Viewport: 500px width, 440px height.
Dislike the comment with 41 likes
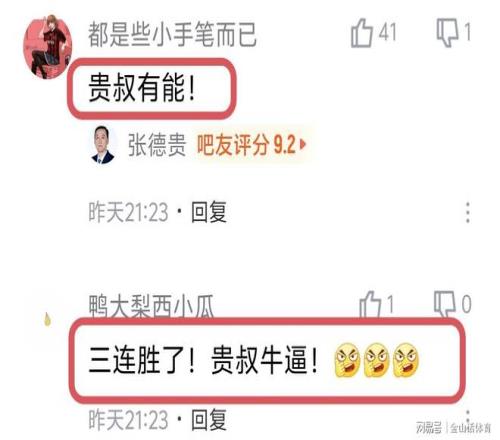(x=448, y=33)
